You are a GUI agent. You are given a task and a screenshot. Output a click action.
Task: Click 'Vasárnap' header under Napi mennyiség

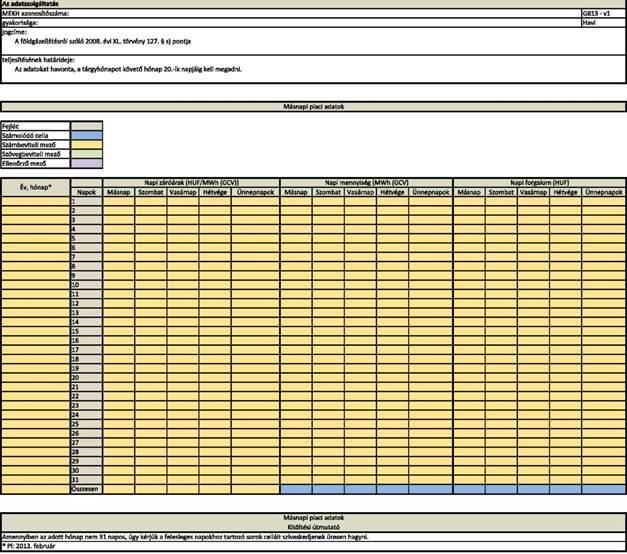pos(360,192)
